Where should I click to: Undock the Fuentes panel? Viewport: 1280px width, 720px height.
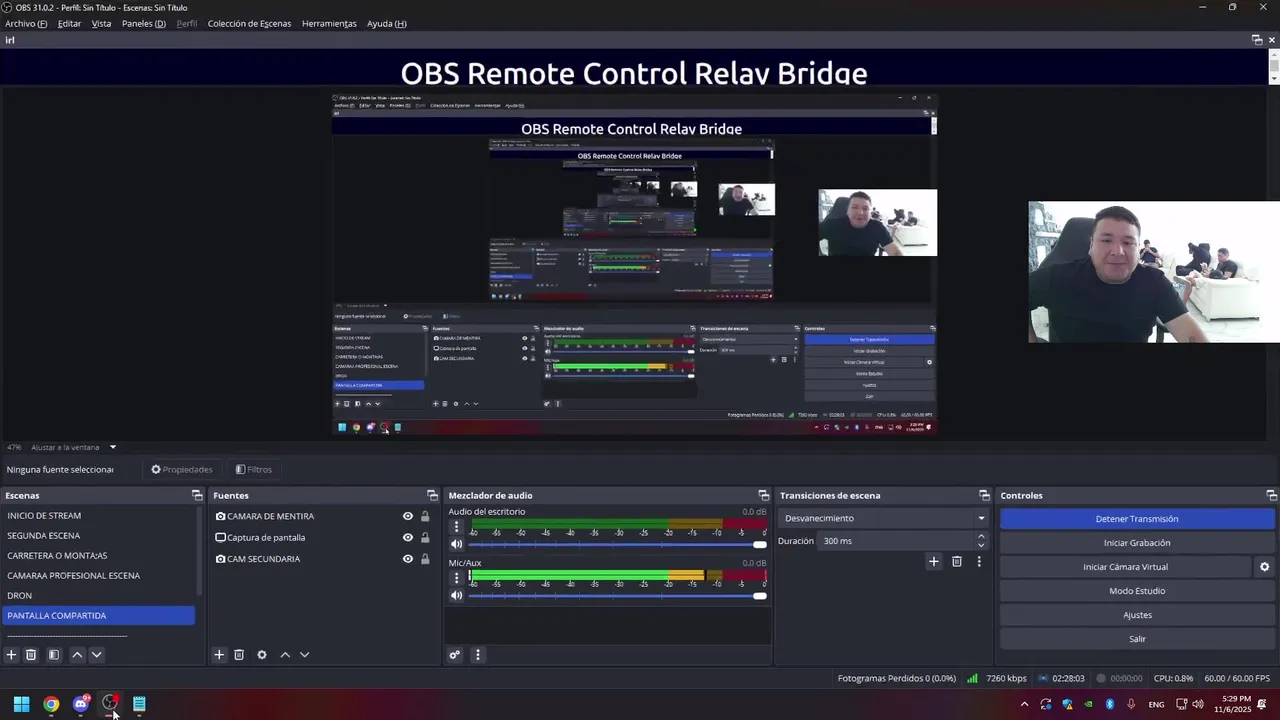432,496
